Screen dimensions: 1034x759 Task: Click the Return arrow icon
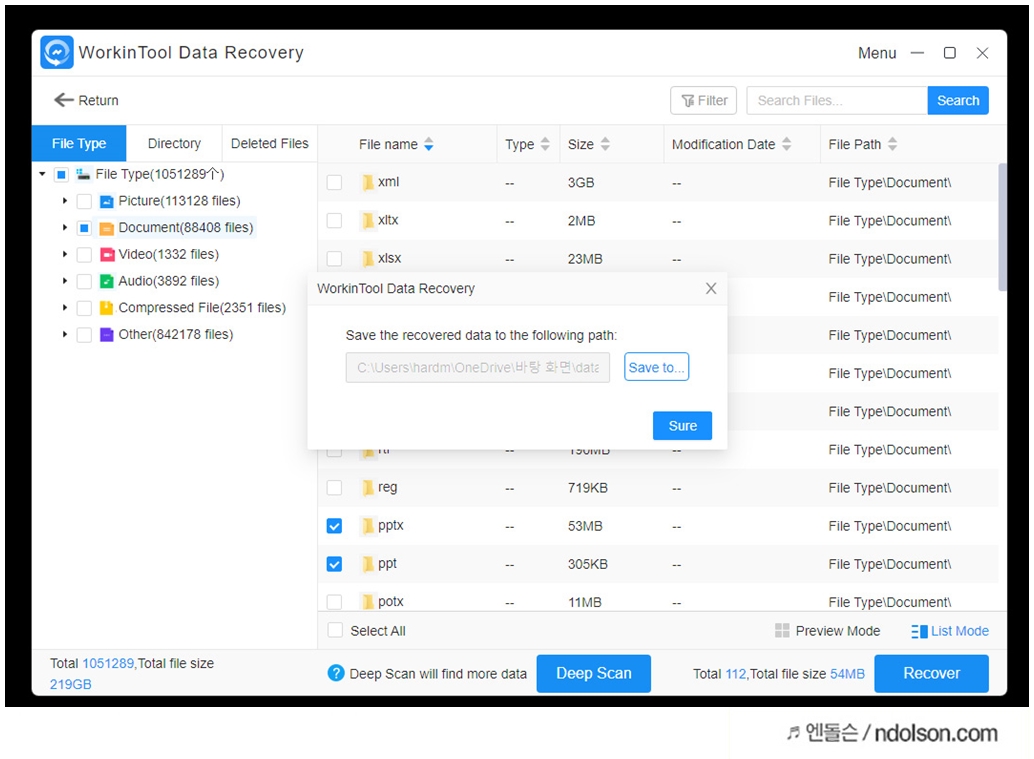[x=63, y=100]
